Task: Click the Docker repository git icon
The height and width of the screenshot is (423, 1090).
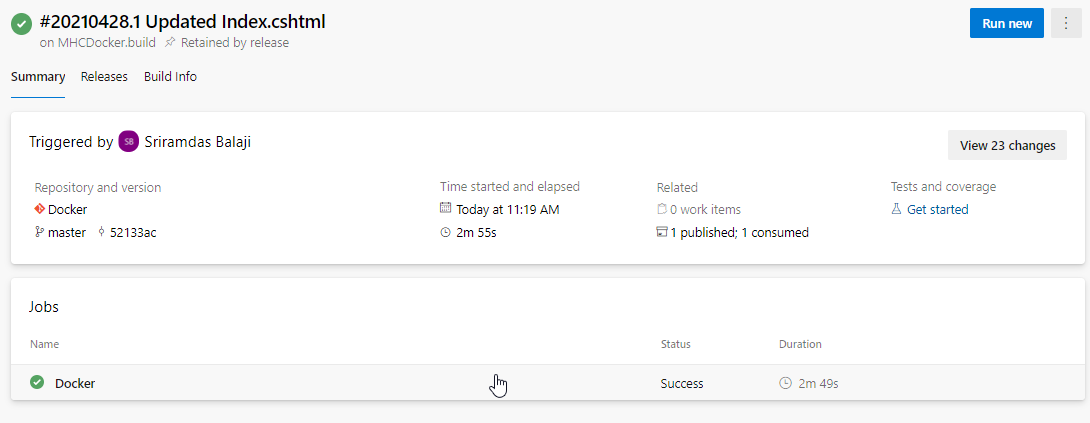Action: point(40,209)
